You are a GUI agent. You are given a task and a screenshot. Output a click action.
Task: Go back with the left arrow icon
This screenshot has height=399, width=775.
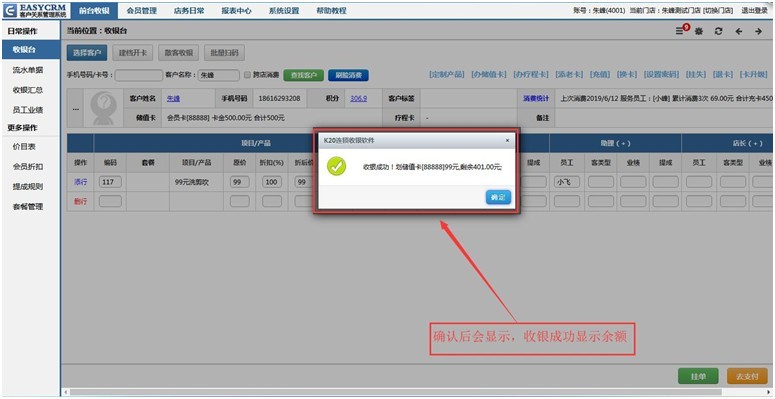[739, 31]
